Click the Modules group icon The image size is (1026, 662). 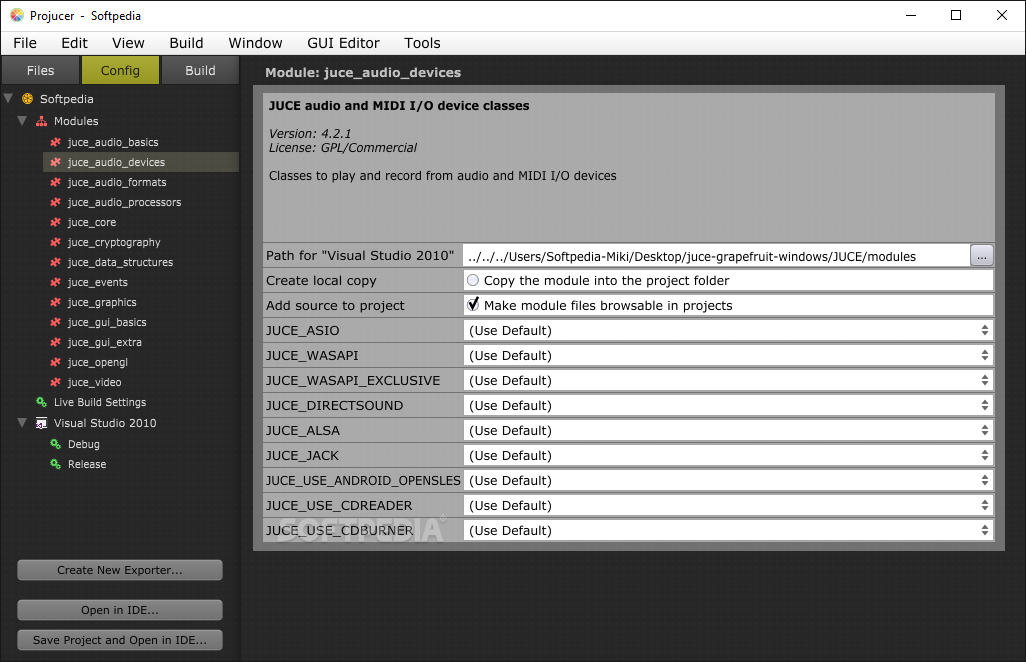coord(41,121)
